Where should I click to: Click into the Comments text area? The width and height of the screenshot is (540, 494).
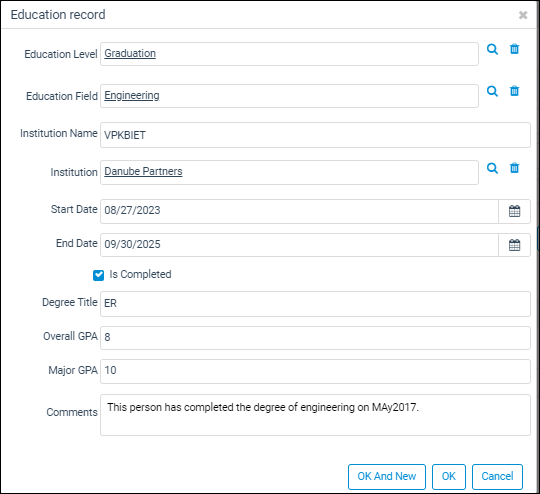[315, 415]
